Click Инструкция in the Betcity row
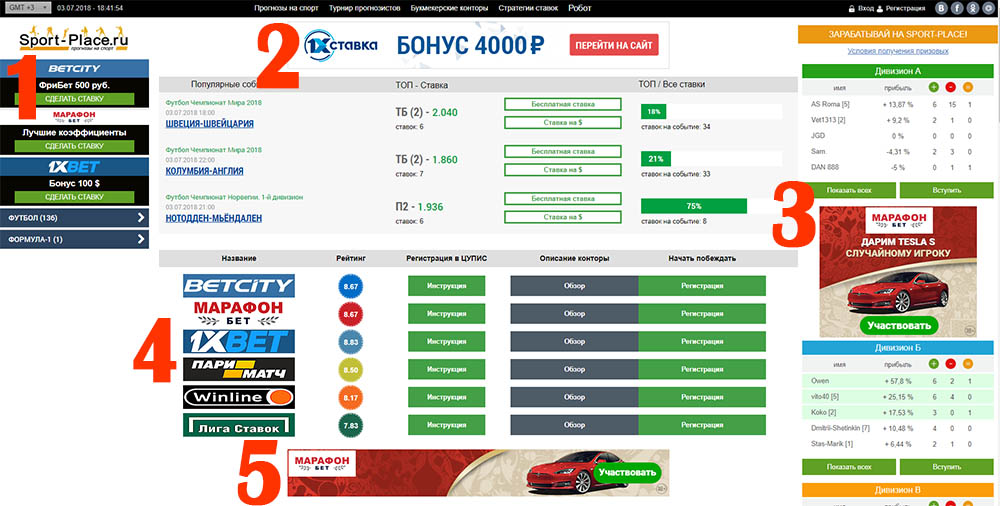 [x=446, y=286]
